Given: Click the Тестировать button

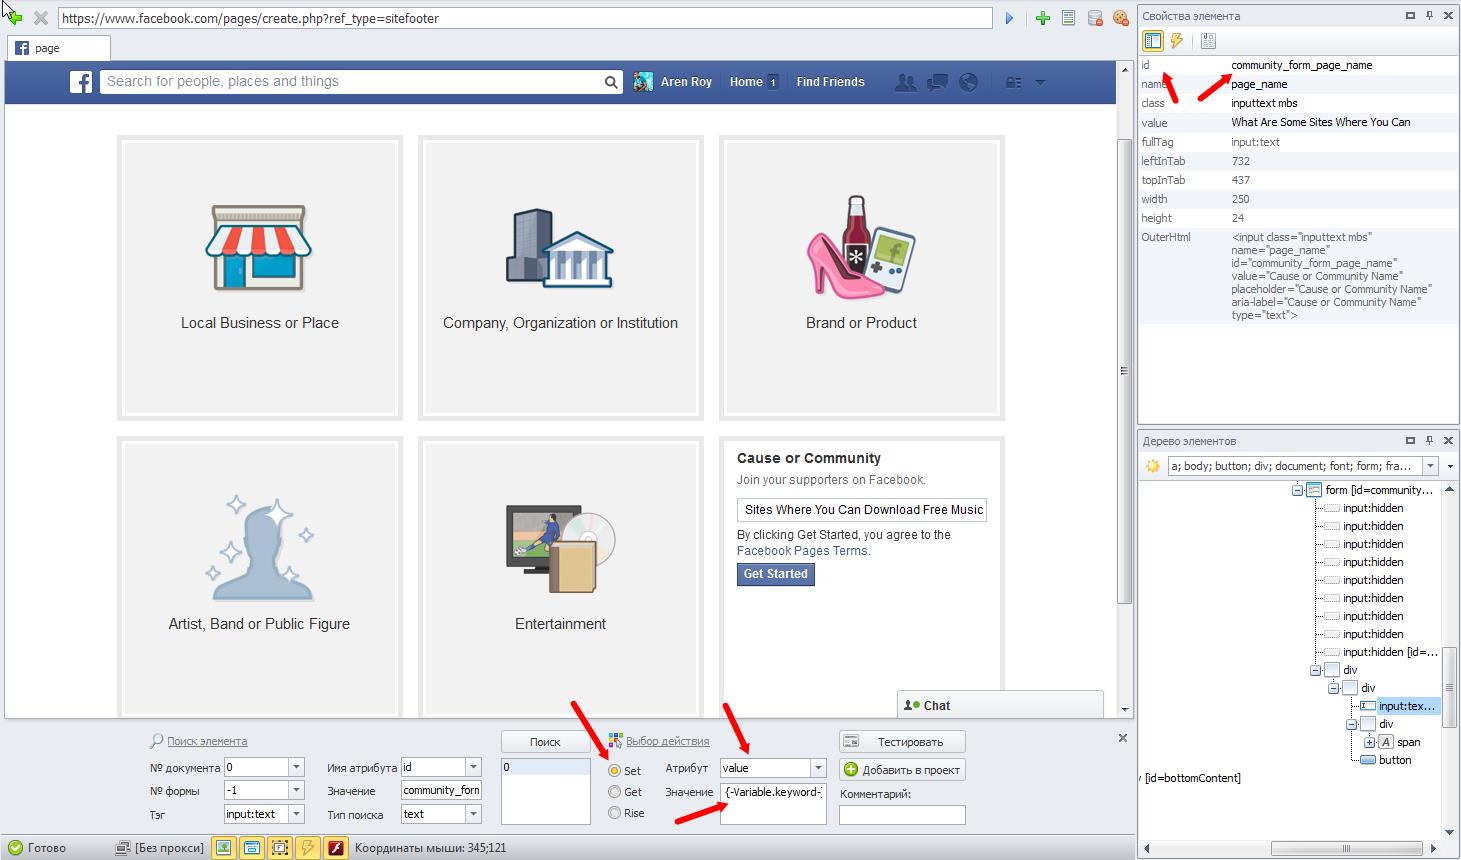Looking at the screenshot, I should click(x=902, y=741).
